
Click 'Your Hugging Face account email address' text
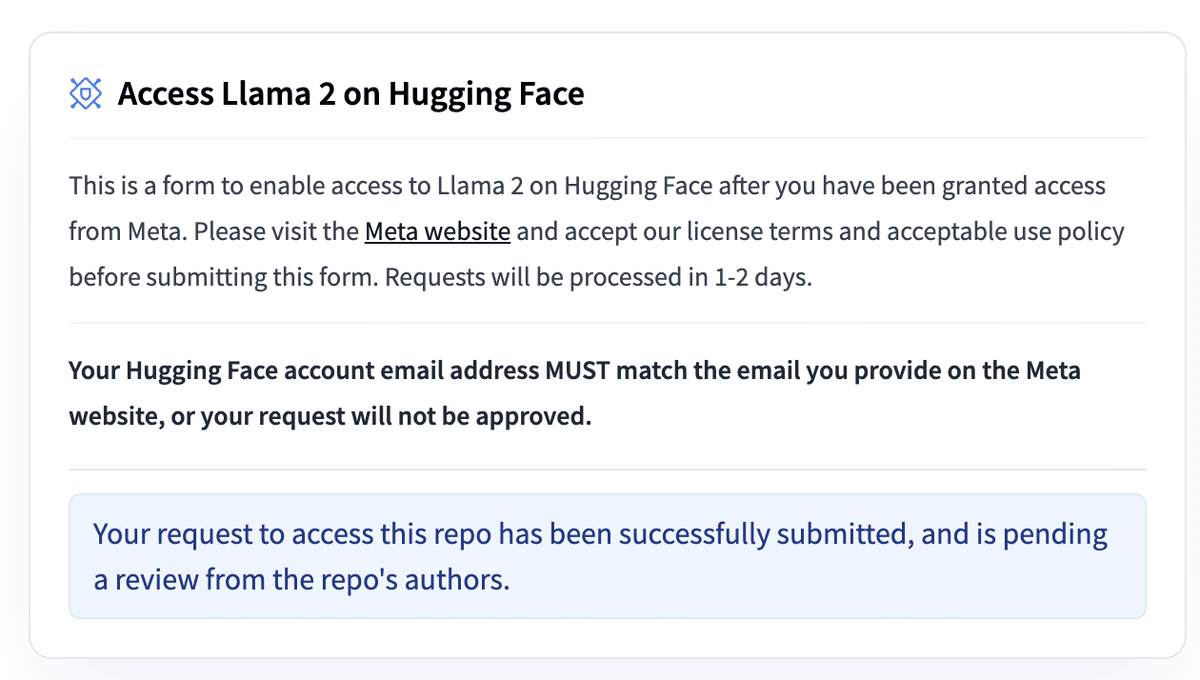(x=304, y=371)
